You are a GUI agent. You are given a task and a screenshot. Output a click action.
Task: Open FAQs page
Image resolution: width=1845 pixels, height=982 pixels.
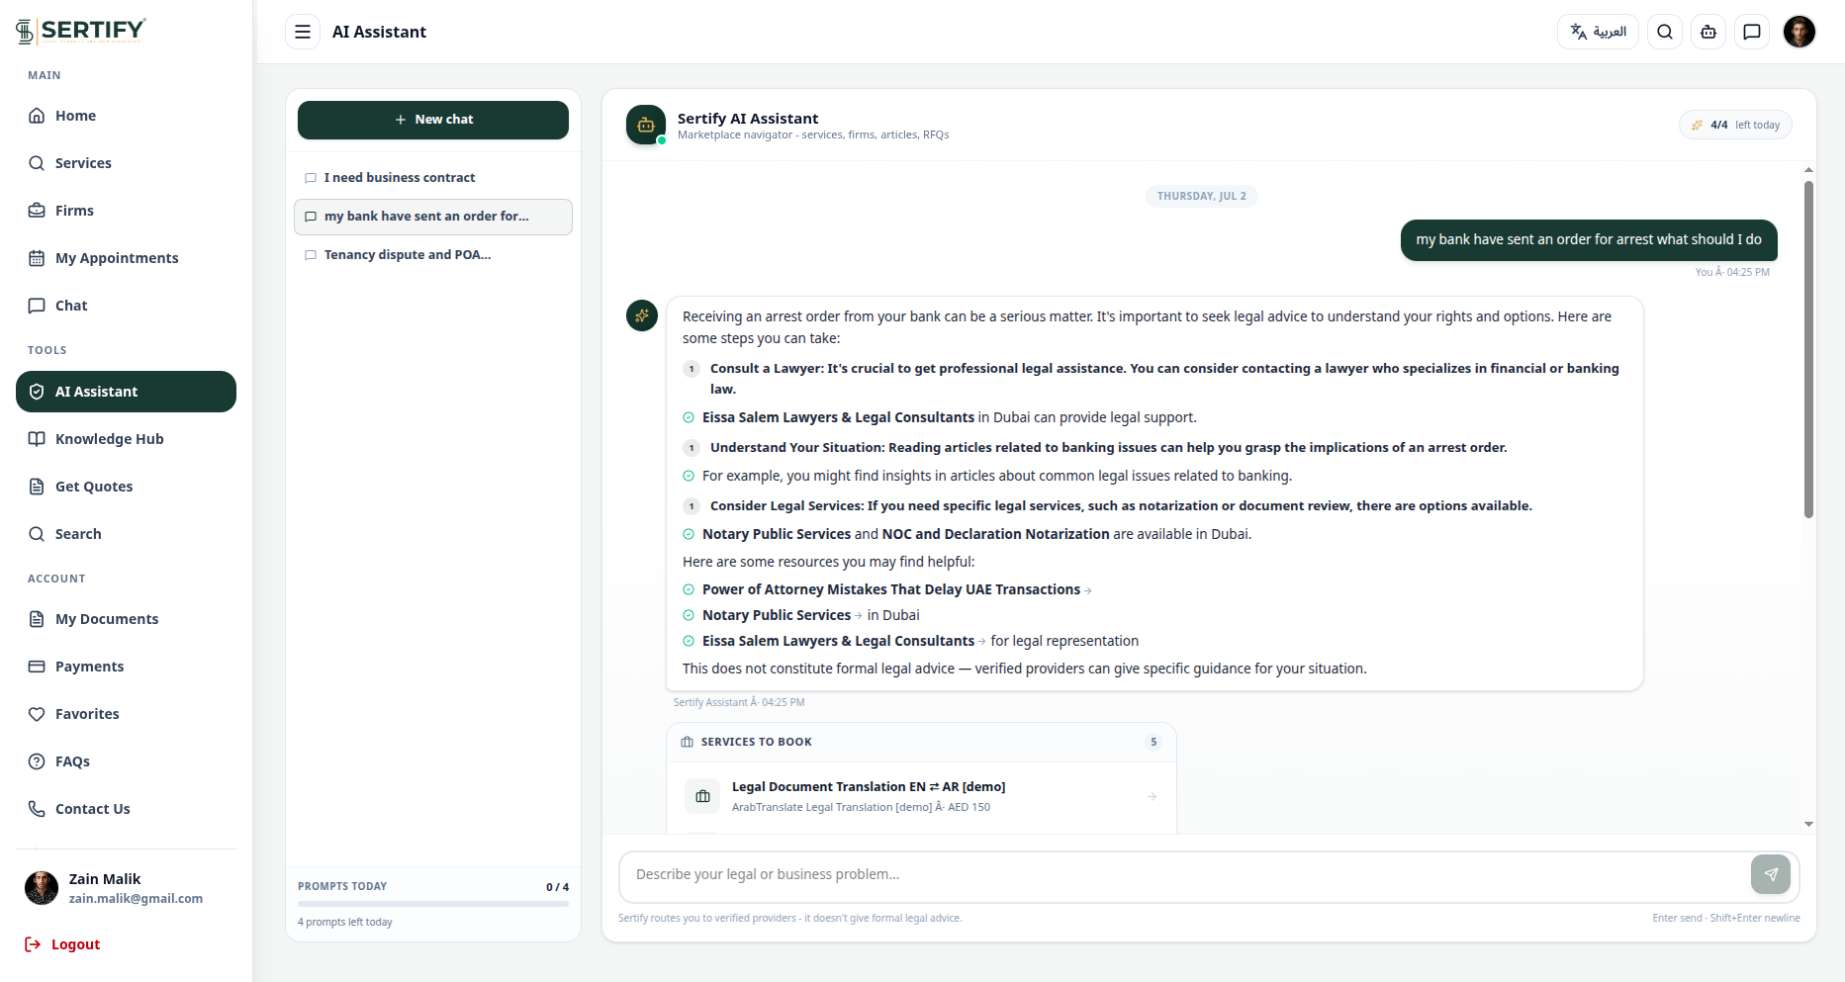point(126,762)
